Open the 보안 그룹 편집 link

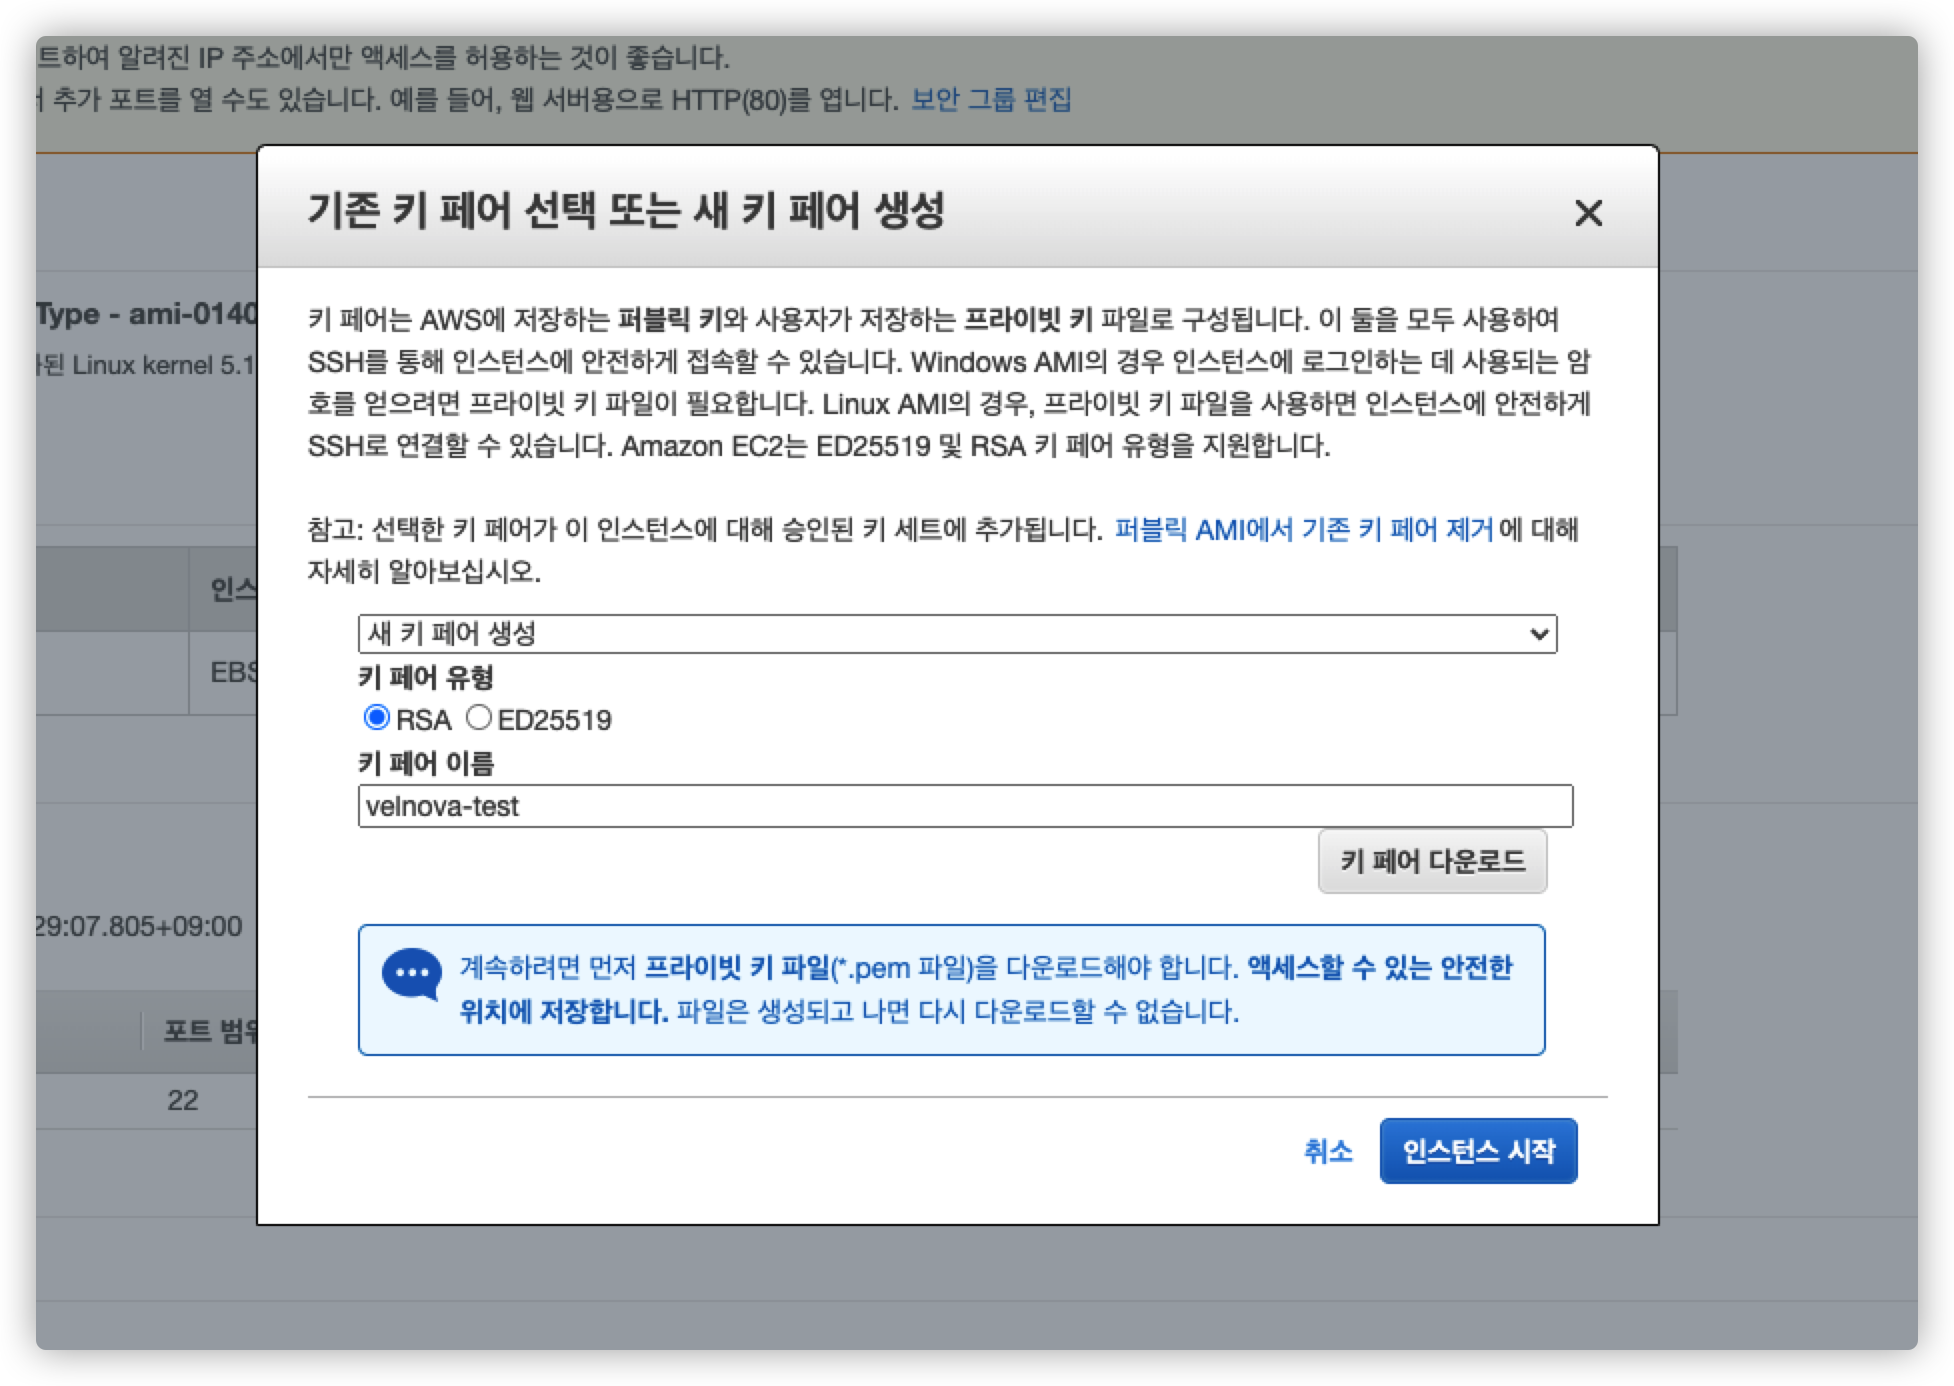point(990,100)
